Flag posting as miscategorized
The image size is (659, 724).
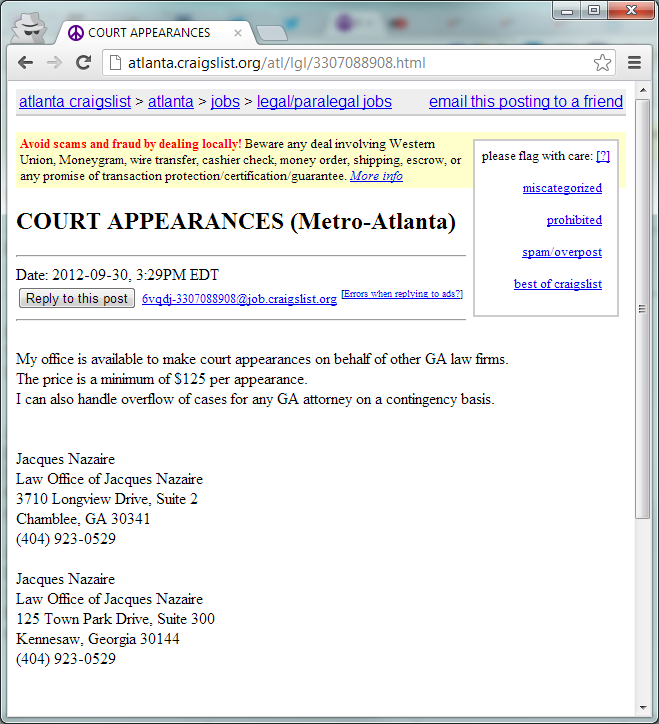tap(562, 188)
